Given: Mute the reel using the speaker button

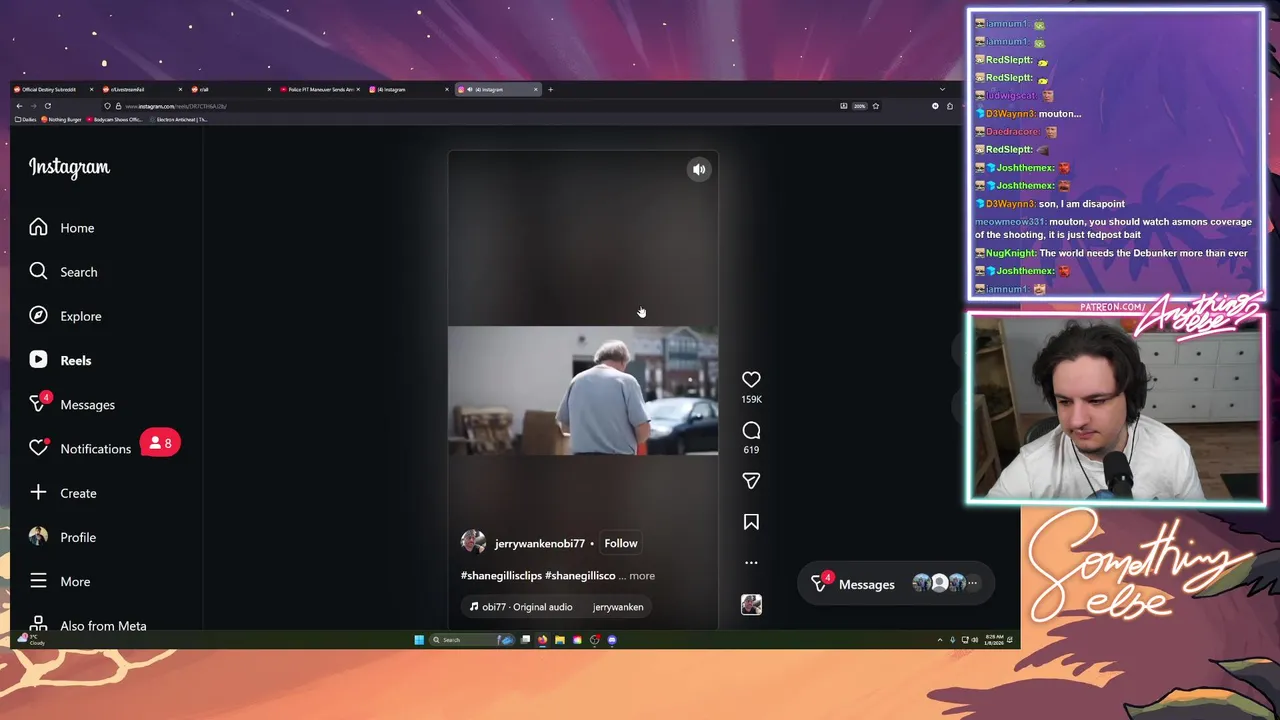Looking at the screenshot, I should [699, 170].
